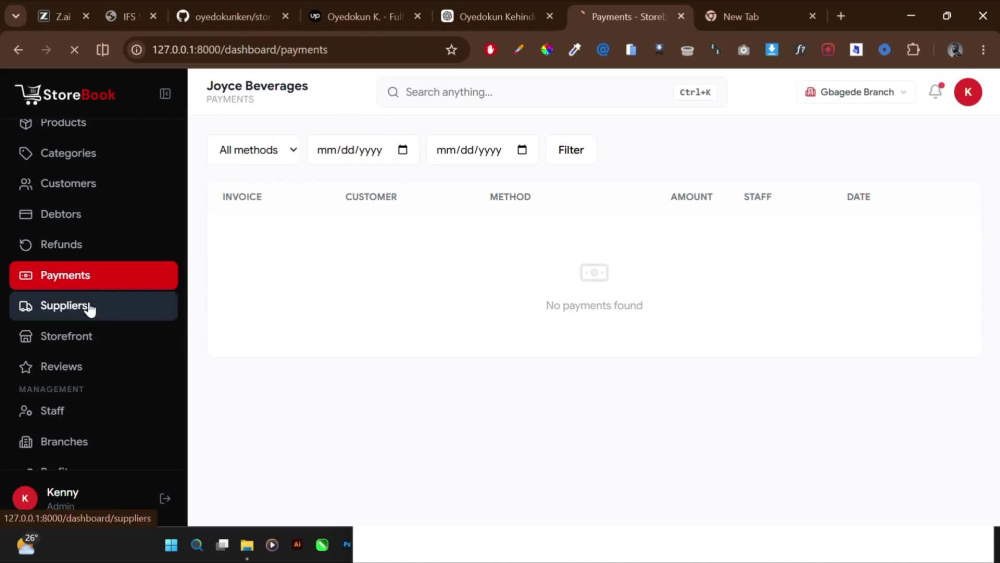
Task: Close the New Tab tab
Action: (x=812, y=17)
